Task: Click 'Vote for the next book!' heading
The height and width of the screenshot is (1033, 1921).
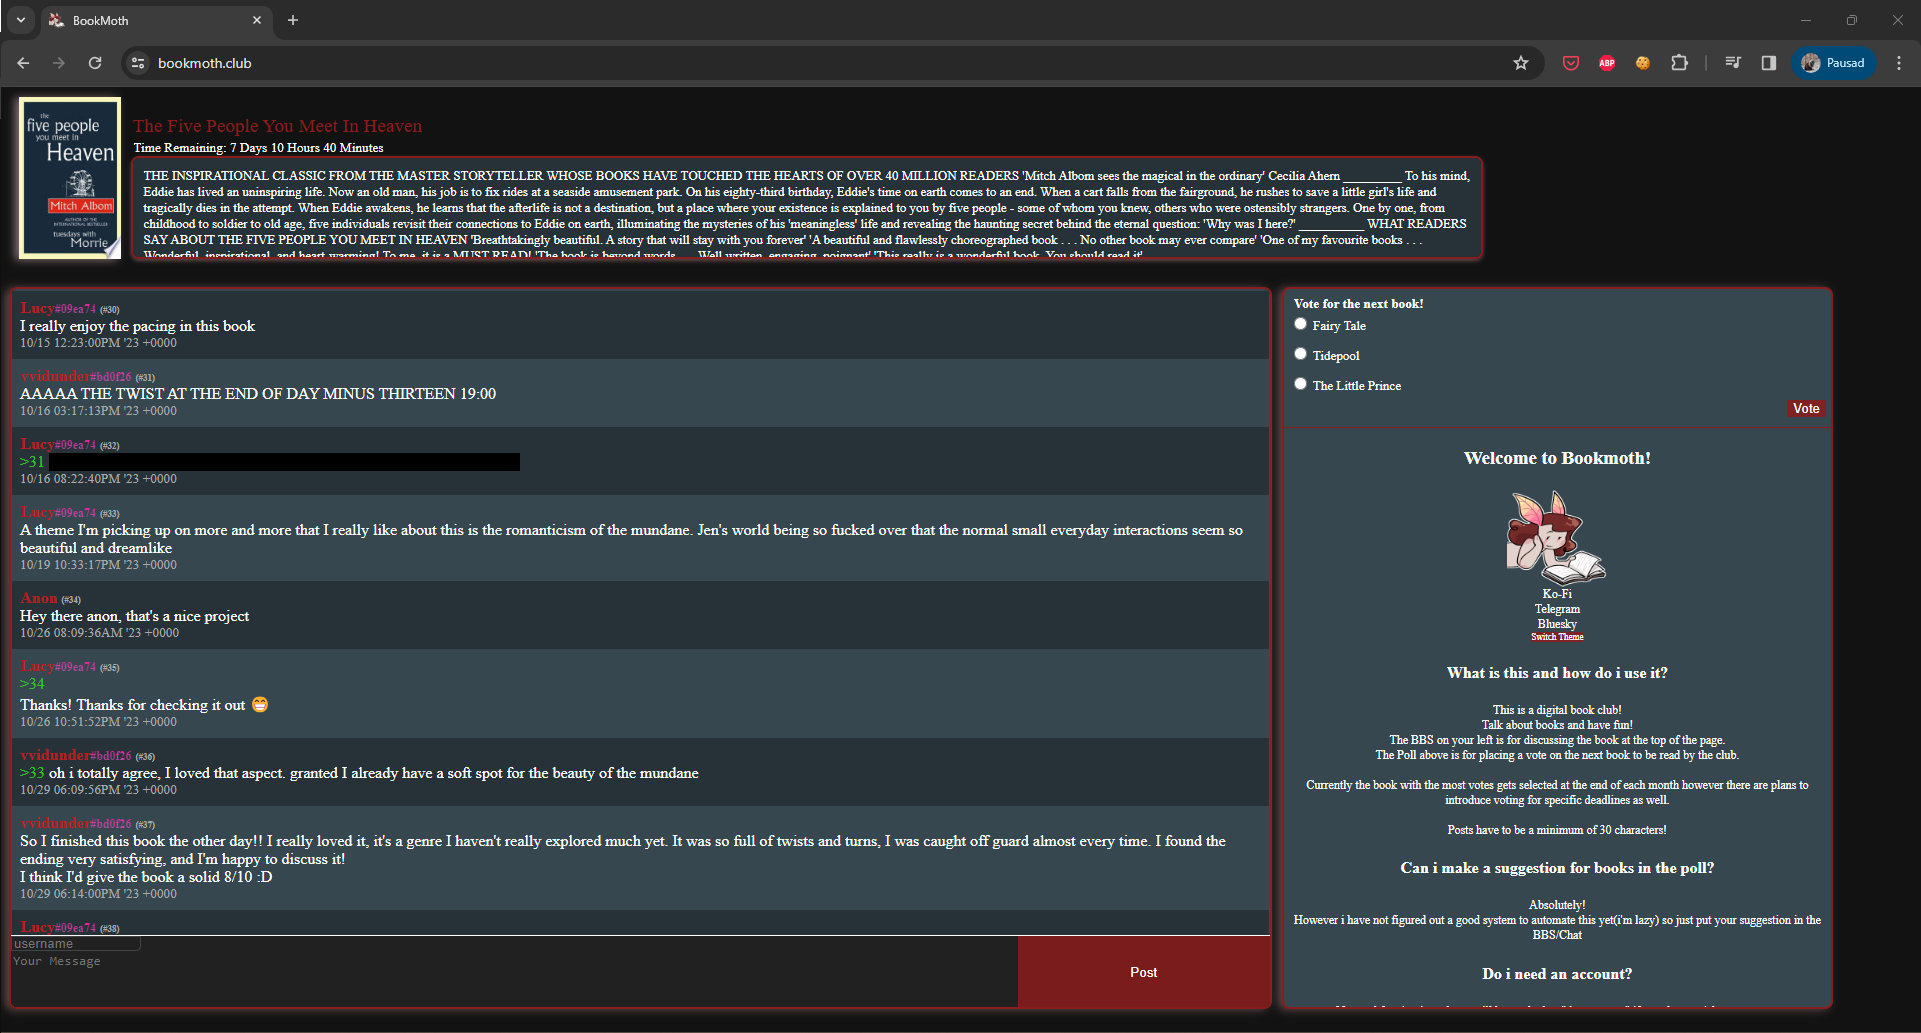Action: pyautogui.click(x=1358, y=304)
